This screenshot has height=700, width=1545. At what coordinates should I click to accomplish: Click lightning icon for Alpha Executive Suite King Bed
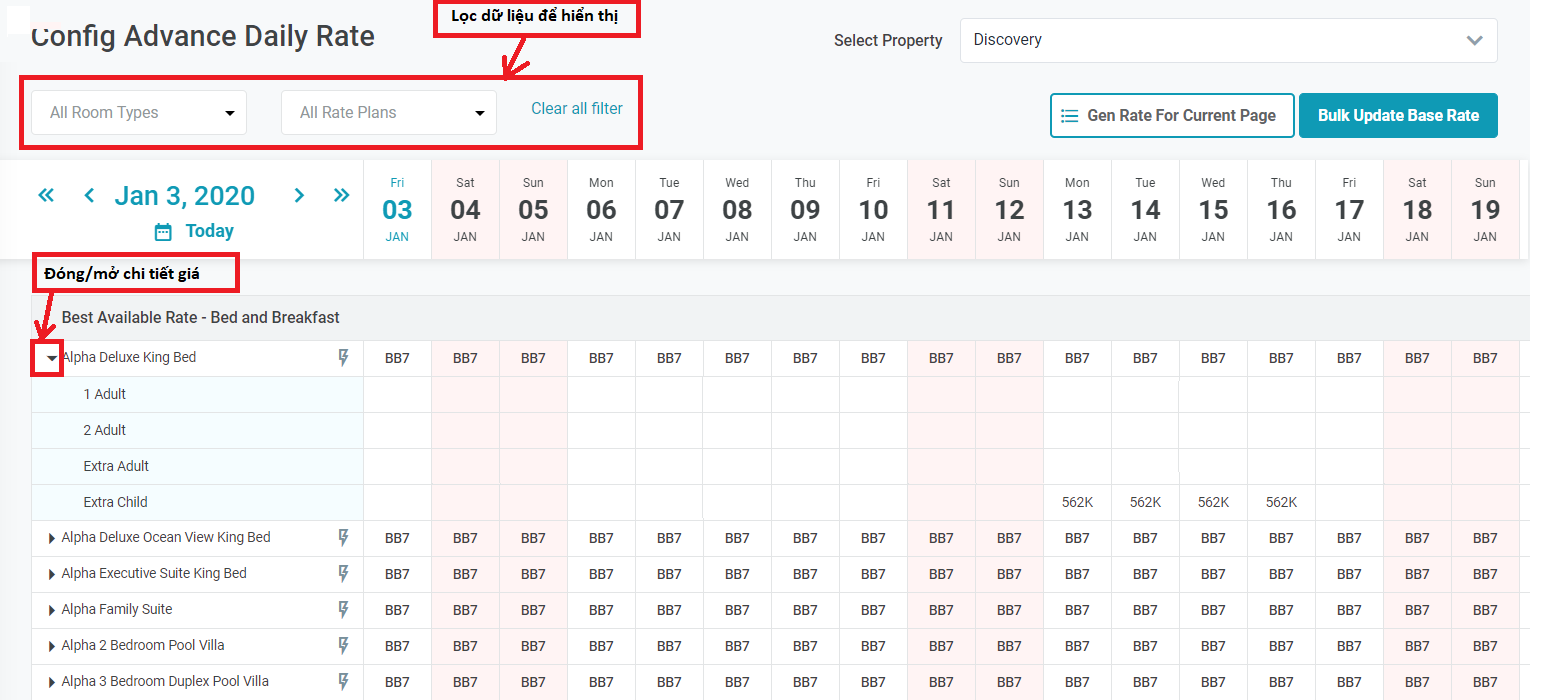pyautogui.click(x=343, y=574)
